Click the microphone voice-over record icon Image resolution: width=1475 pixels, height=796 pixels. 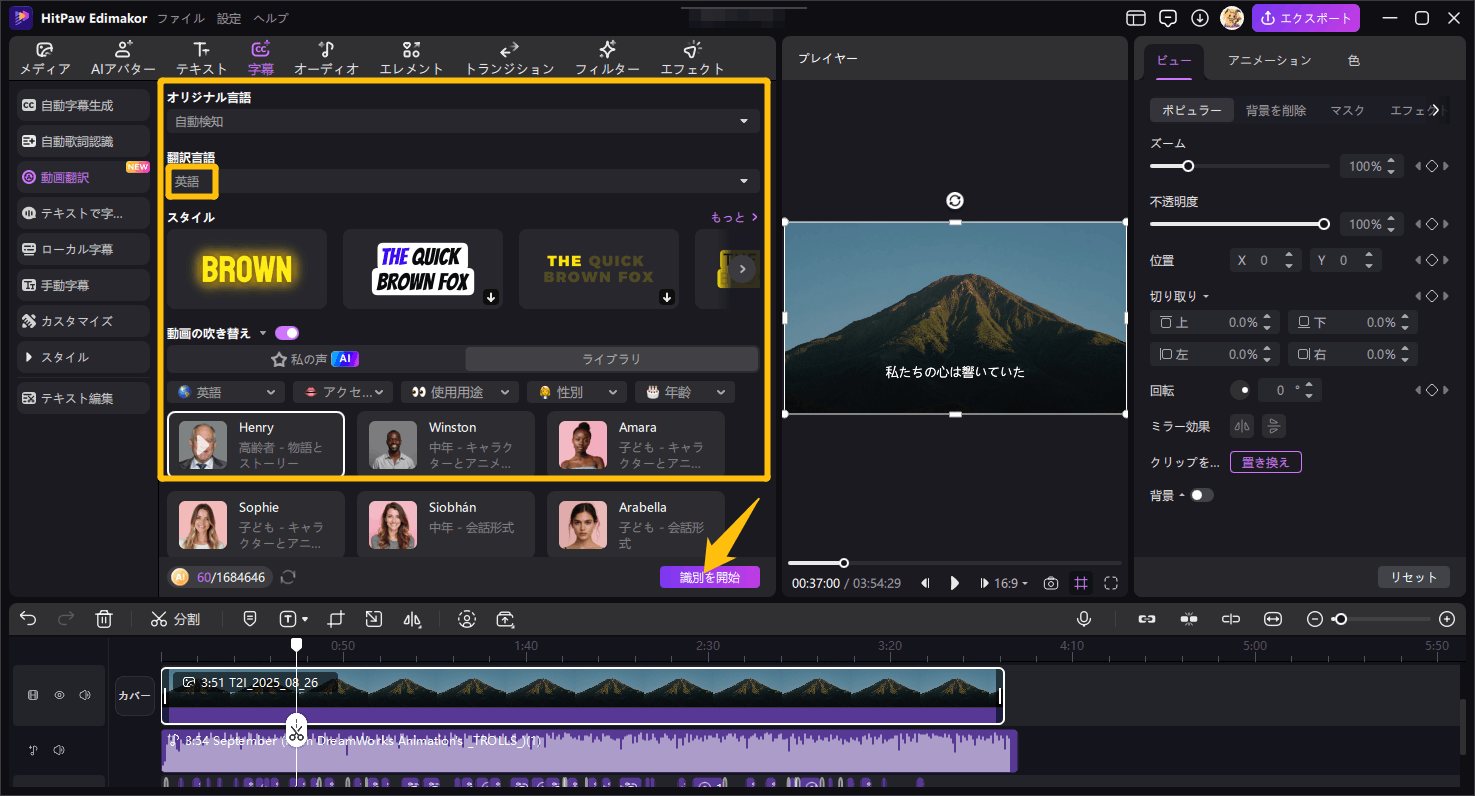[1084, 619]
